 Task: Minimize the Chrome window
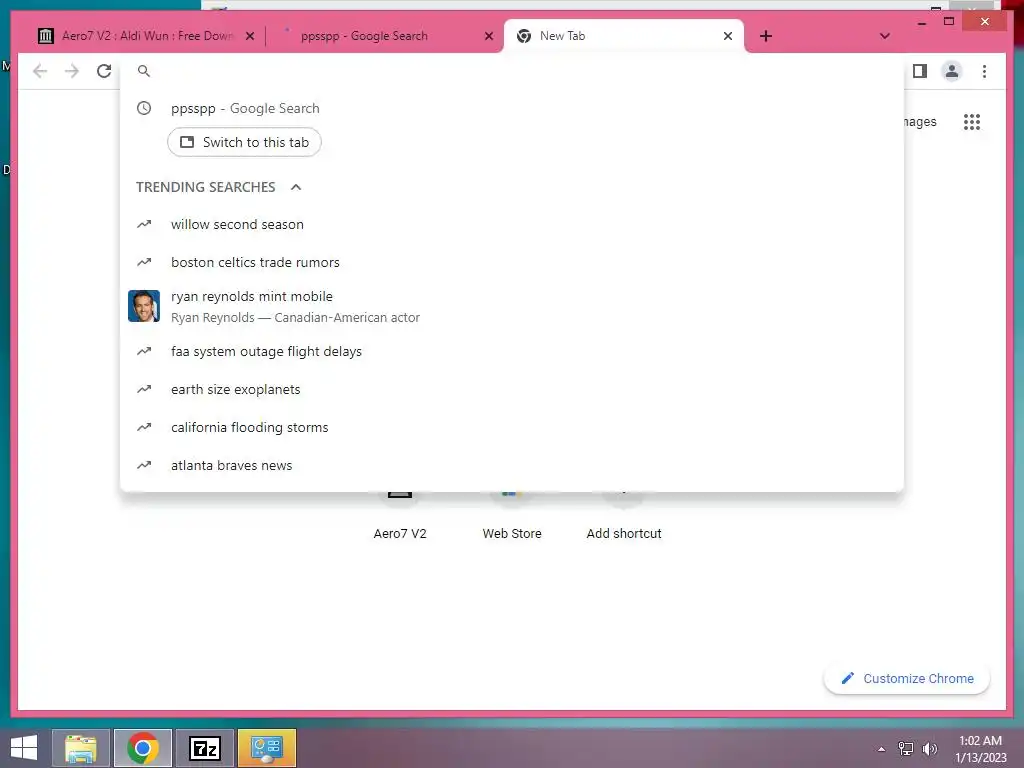pos(921,23)
